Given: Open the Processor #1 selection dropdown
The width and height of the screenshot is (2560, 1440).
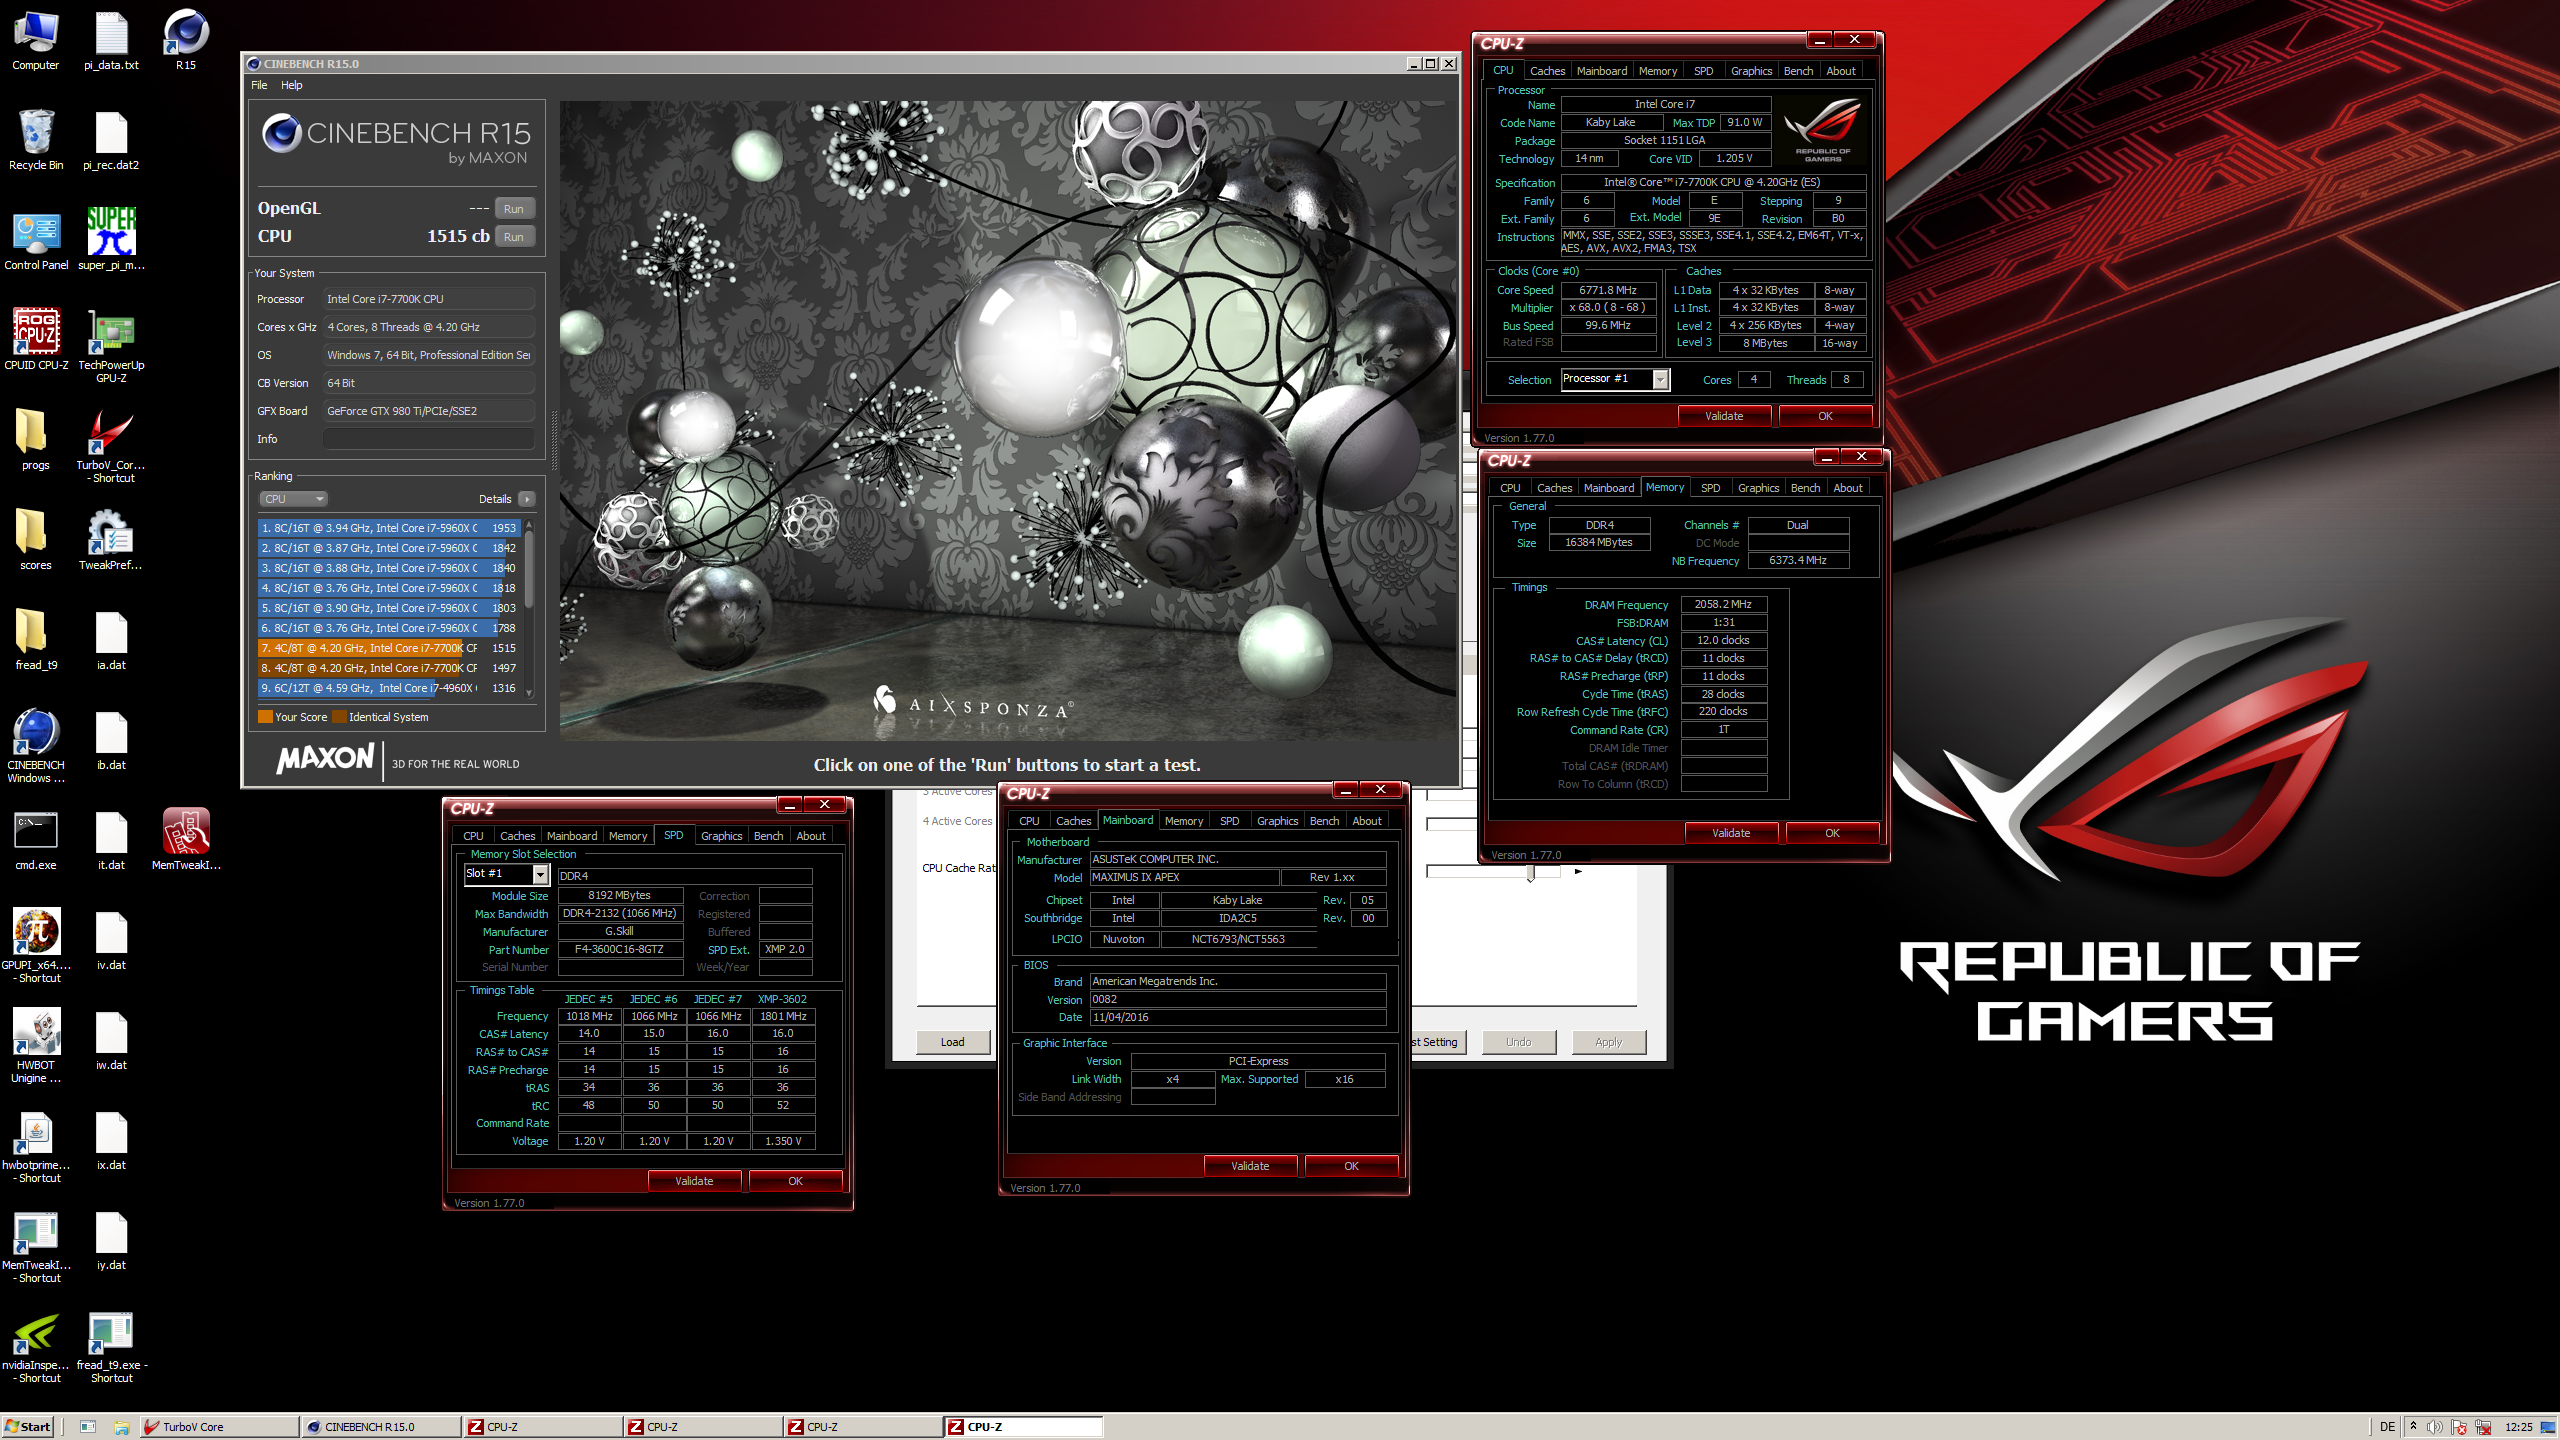Looking at the screenshot, I should pyautogui.click(x=1615, y=379).
